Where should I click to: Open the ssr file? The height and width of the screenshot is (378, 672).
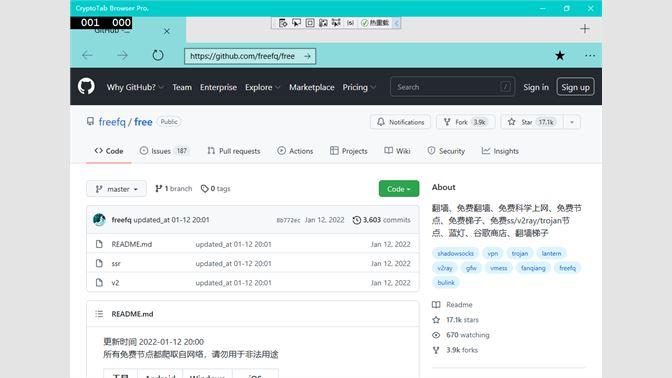pyautogui.click(x=116, y=264)
